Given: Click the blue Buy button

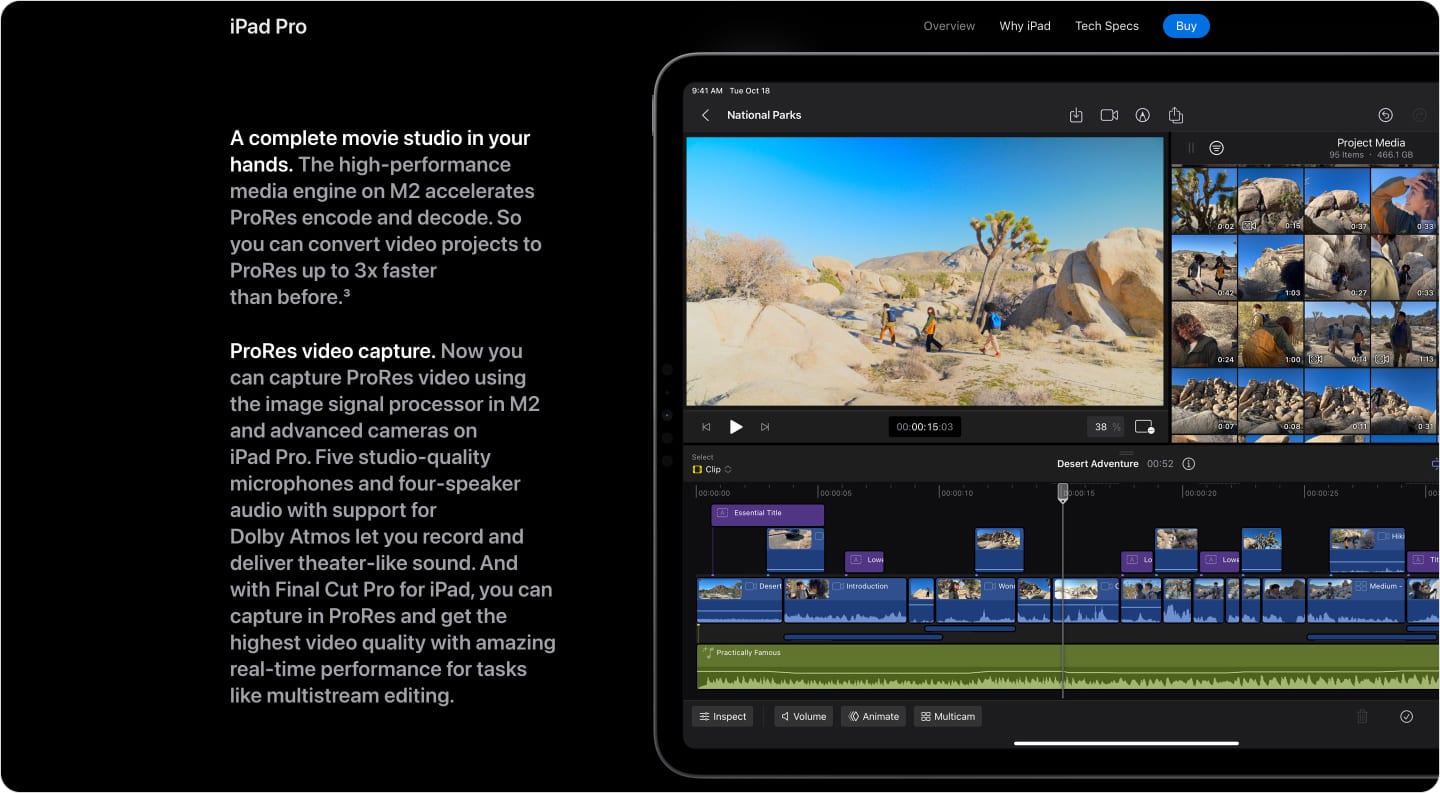Looking at the screenshot, I should 1186,26.
